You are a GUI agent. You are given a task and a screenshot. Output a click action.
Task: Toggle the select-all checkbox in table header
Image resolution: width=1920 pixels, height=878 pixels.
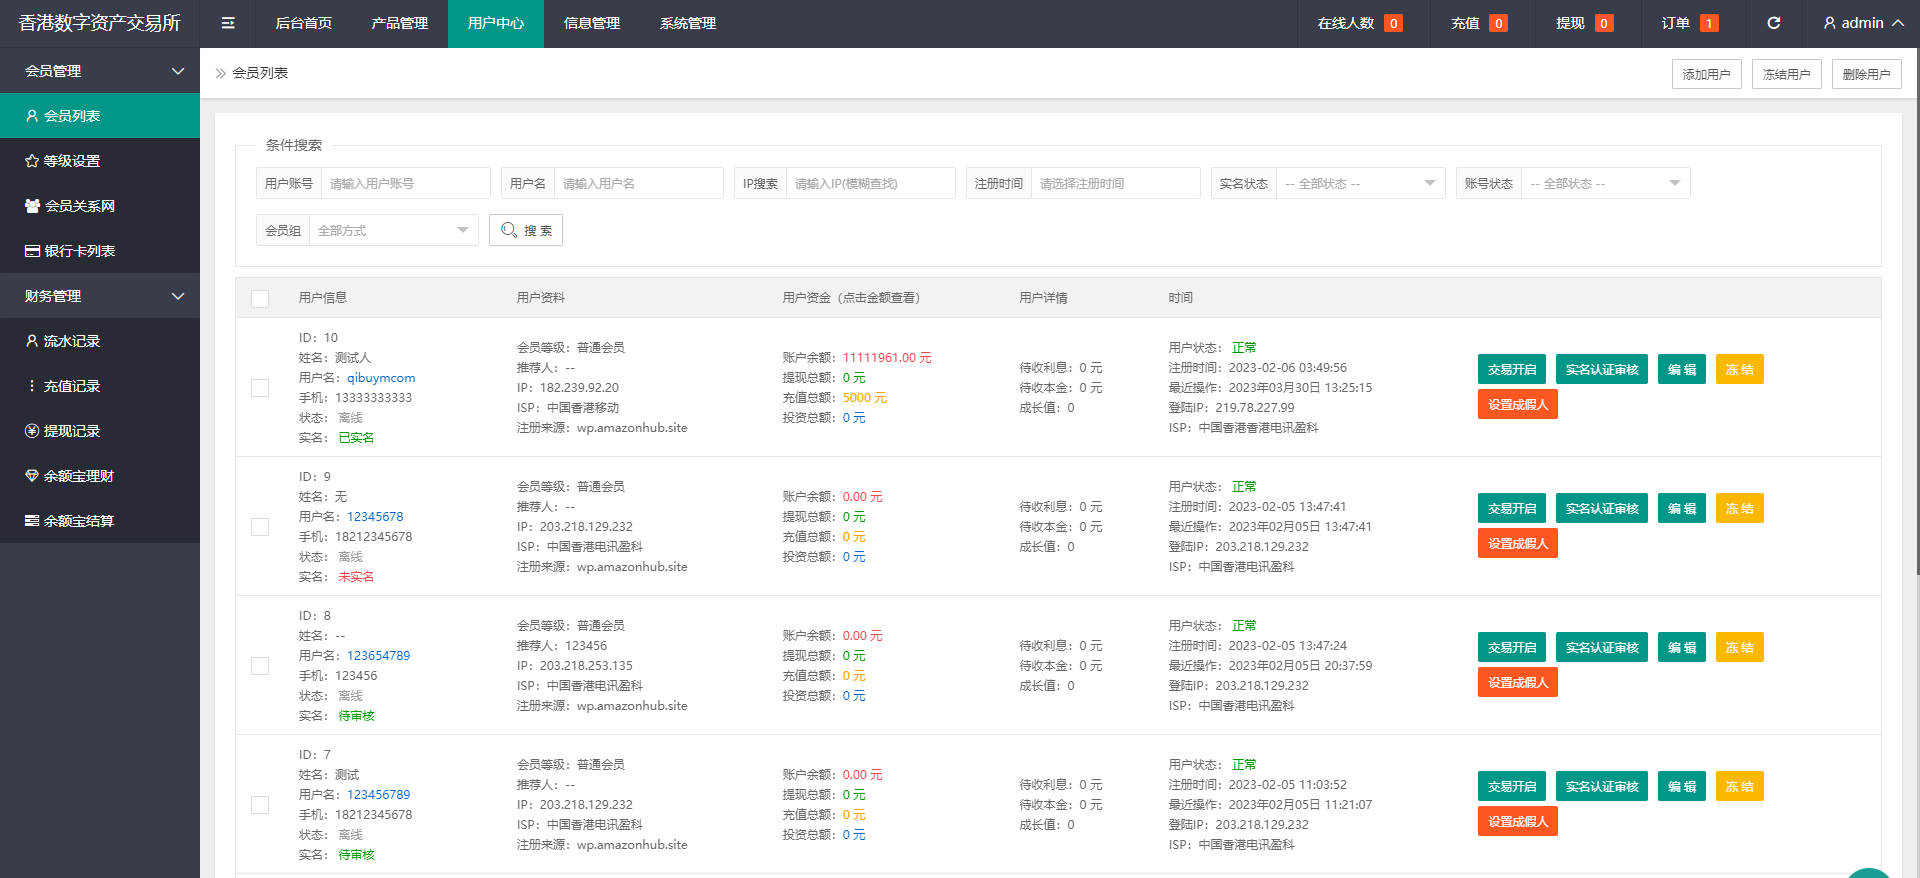[260, 298]
